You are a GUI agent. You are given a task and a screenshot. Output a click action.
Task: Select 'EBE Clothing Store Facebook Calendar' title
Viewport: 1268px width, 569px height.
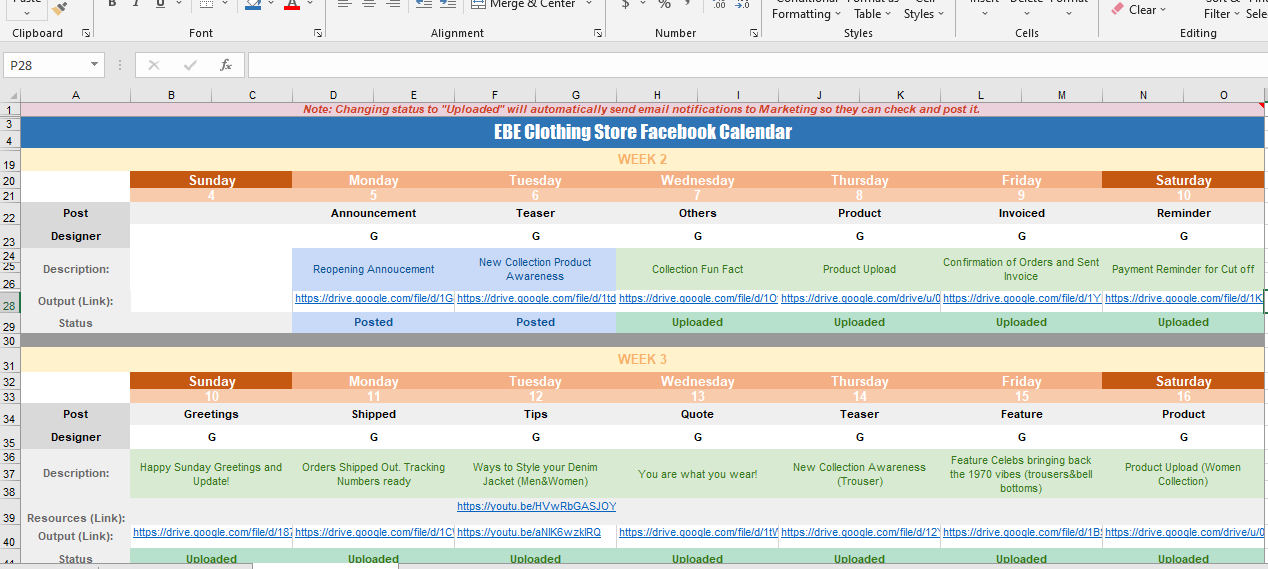(643, 132)
